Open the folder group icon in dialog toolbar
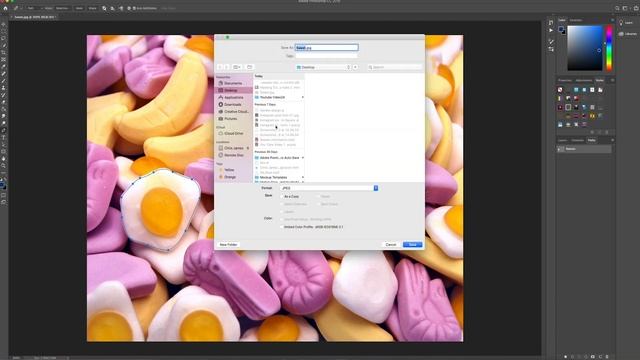This screenshot has width=640, height=360. tap(250, 67)
